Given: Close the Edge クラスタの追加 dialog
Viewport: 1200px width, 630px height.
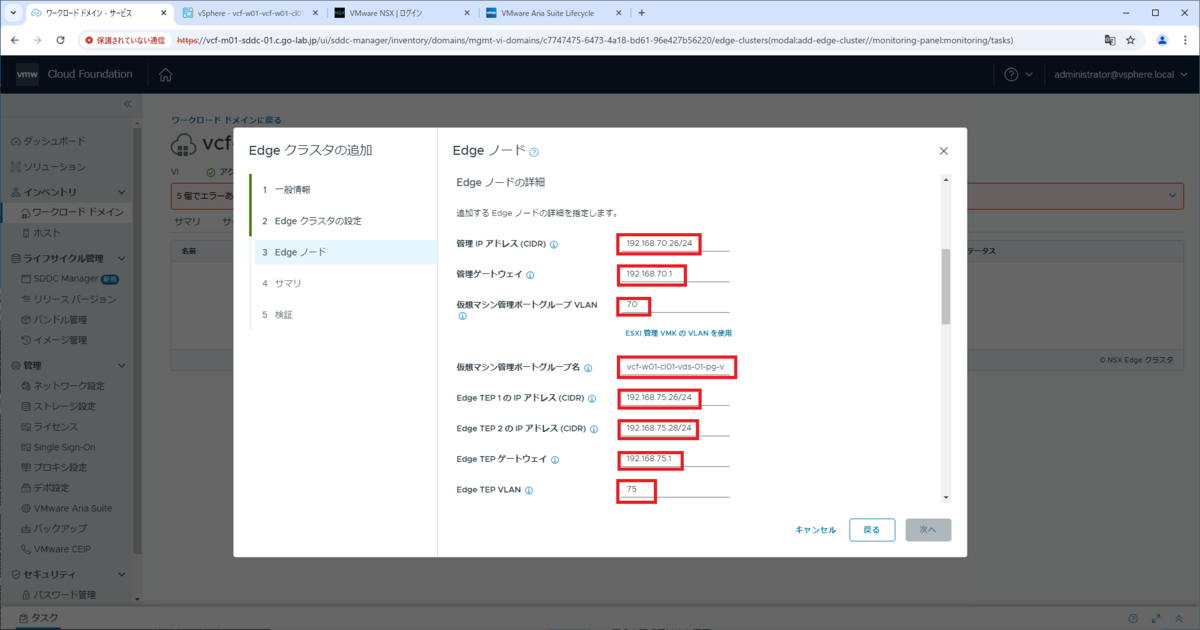Looking at the screenshot, I should (943, 151).
